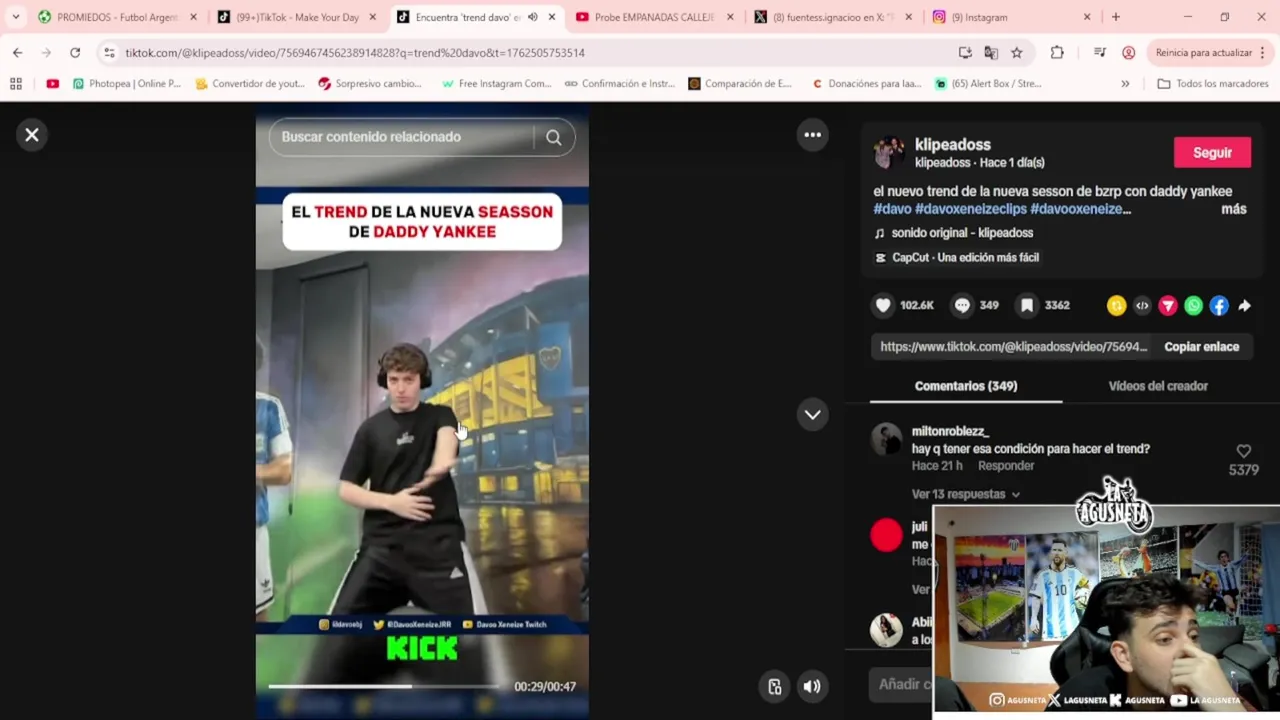Share video on WhatsApp
Screen dimensions: 1280x720
click(1193, 306)
